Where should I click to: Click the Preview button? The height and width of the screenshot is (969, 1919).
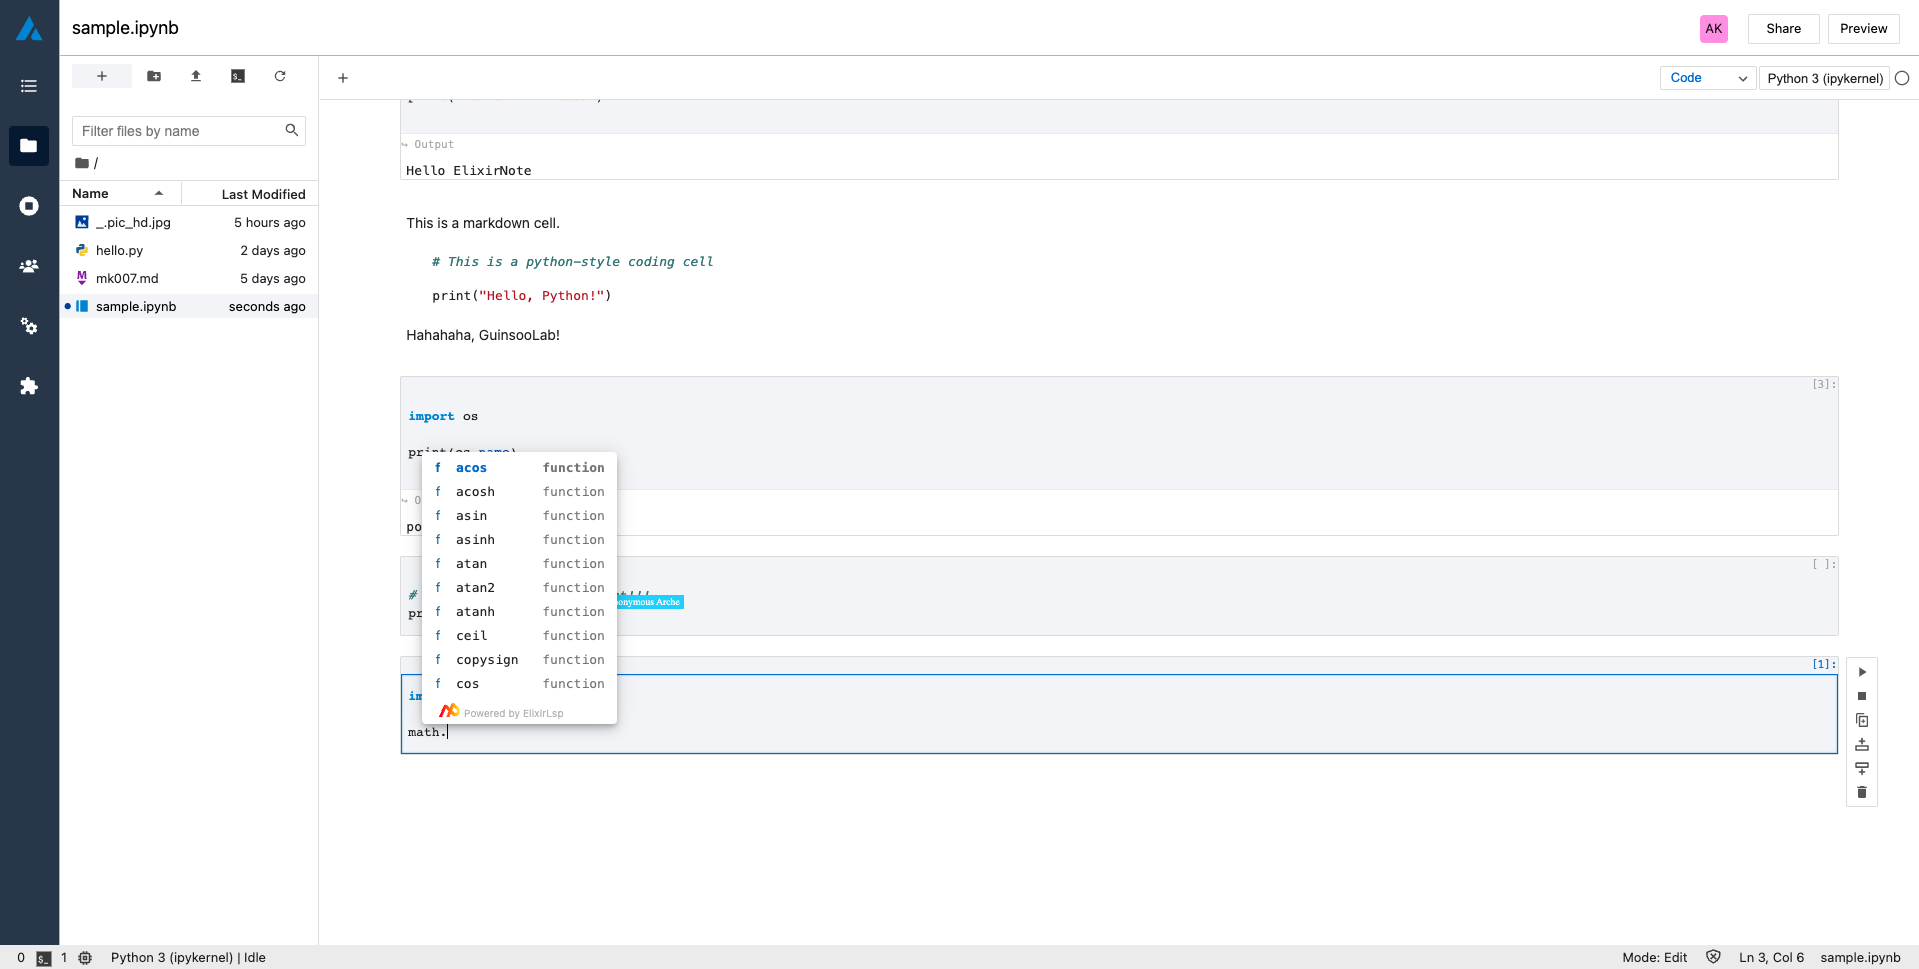[1863, 29]
